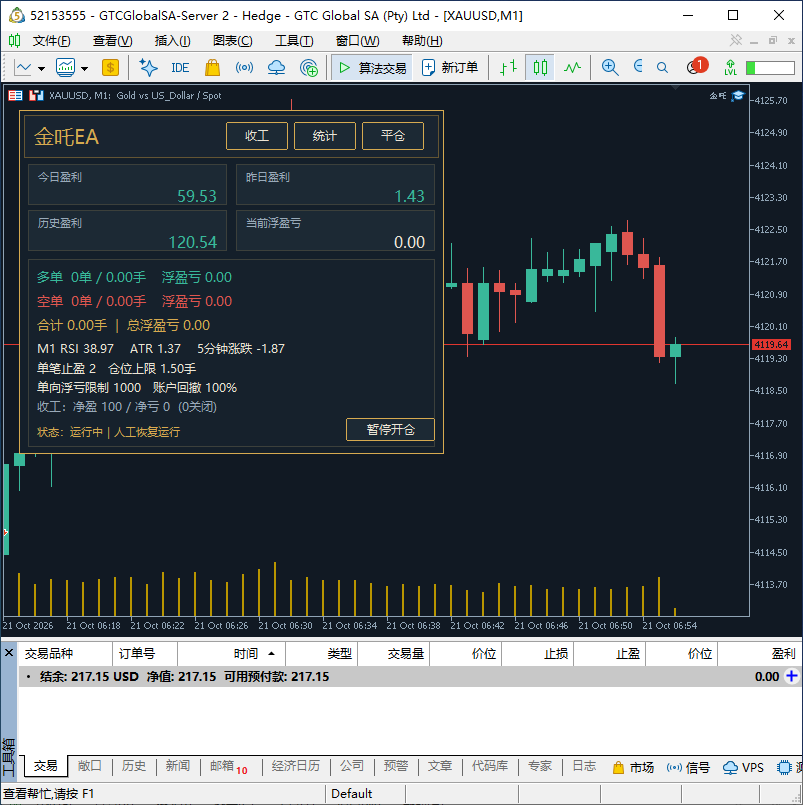
Task: Click the connection status progress bar
Action: pyautogui.click(x=770, y=68)
